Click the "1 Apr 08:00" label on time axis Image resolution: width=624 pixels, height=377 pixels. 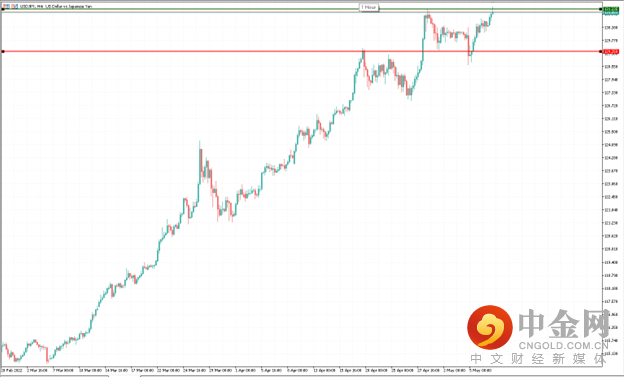(245, 370)
